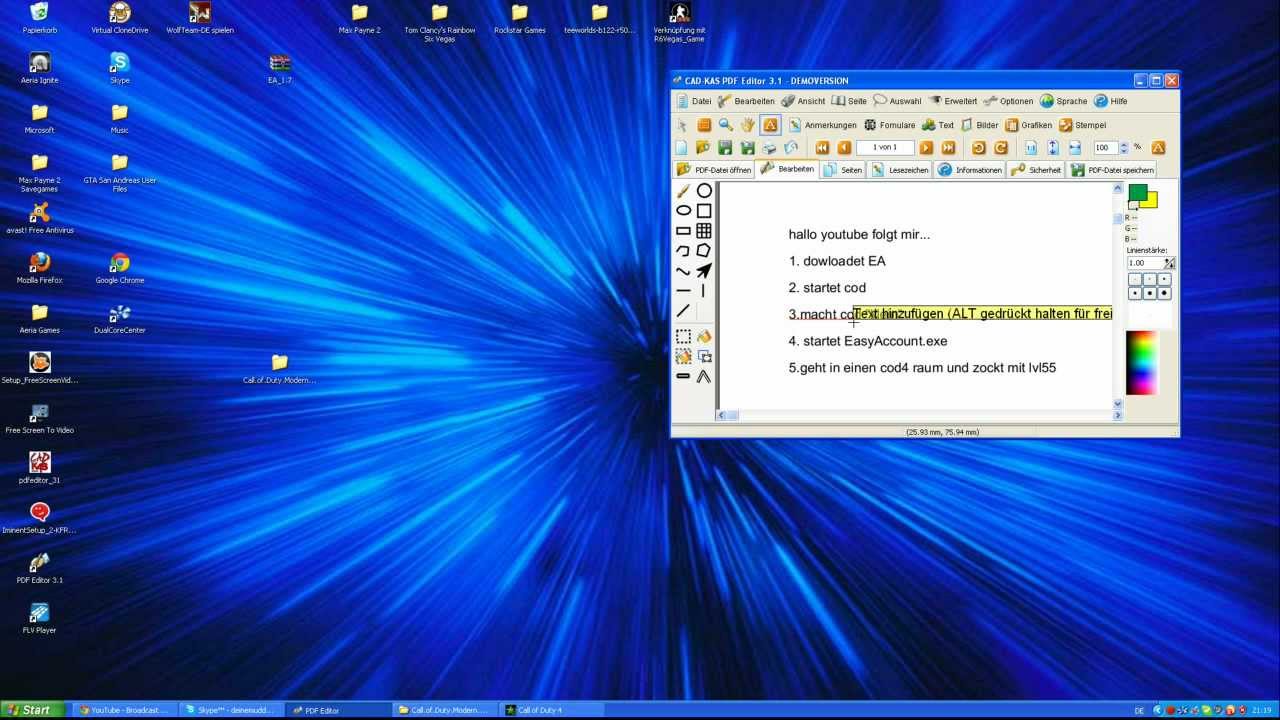This screenshot has height=720, width=1280.
Task: Pick the diagonal line tool
Action: 684,311
